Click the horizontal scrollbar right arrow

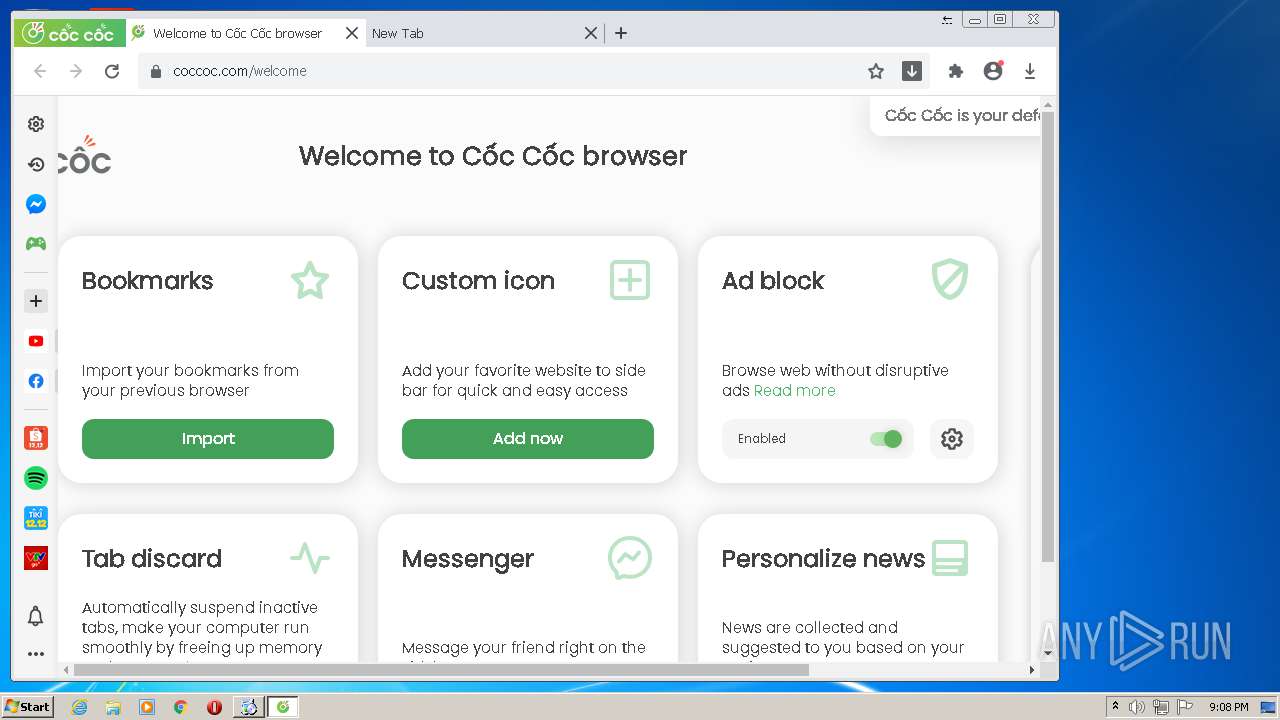click(x=1033, y=670)
